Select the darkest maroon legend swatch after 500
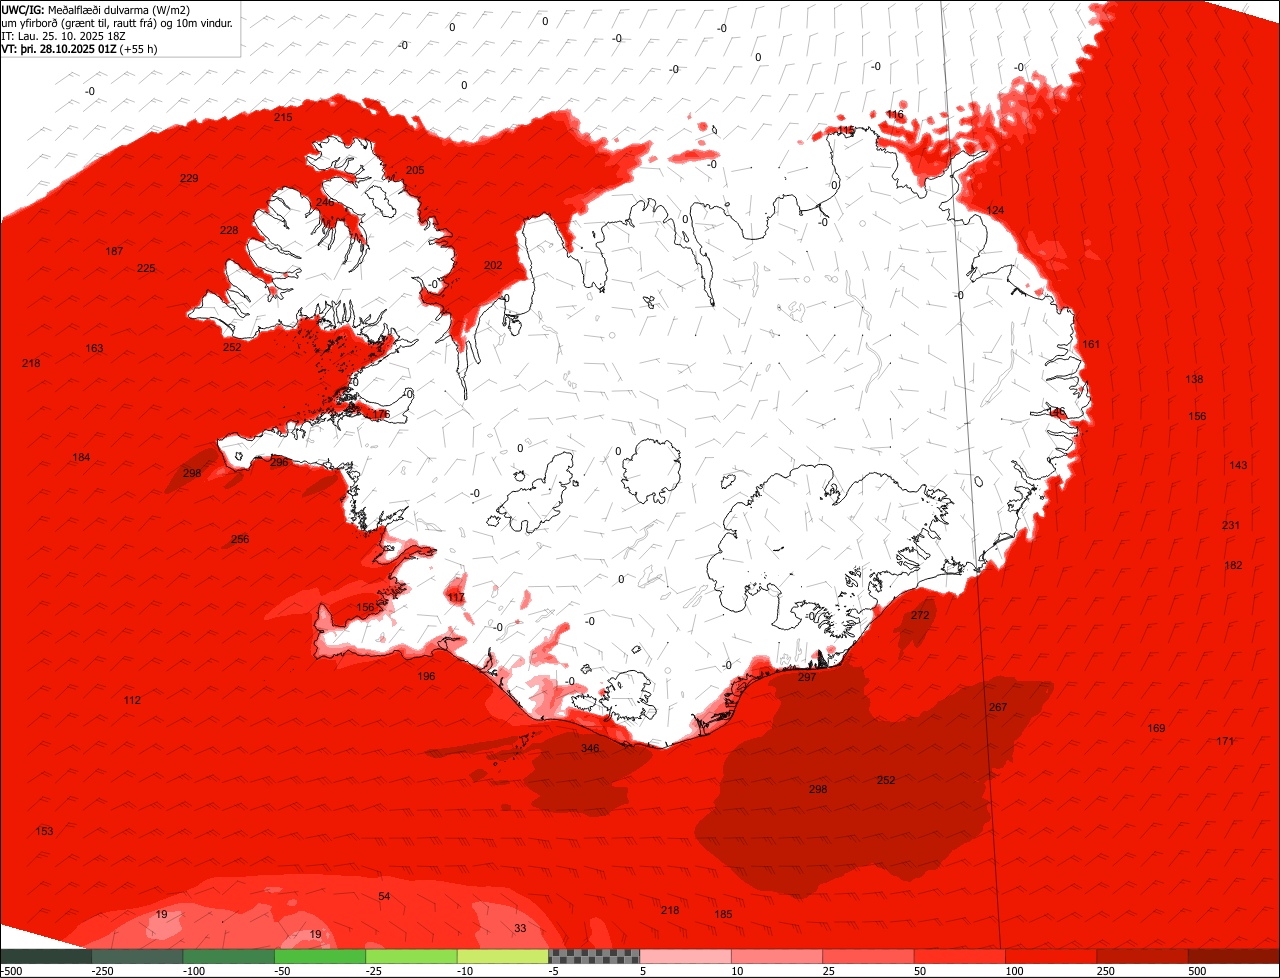 point(1234,956)
